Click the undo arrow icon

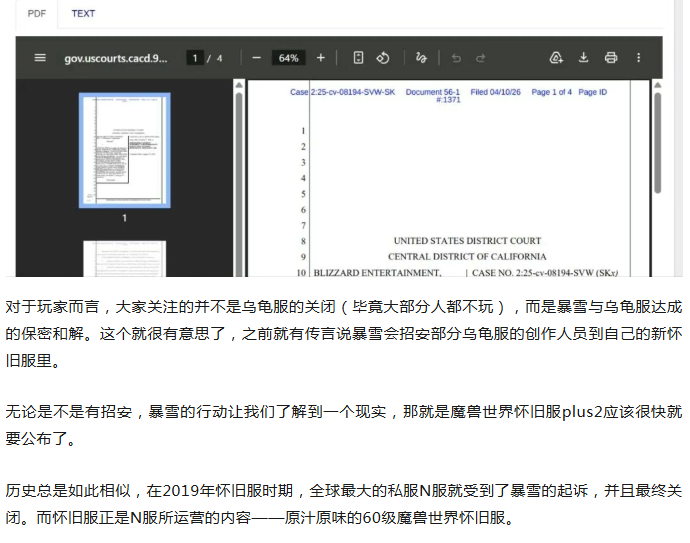(457, 58)
